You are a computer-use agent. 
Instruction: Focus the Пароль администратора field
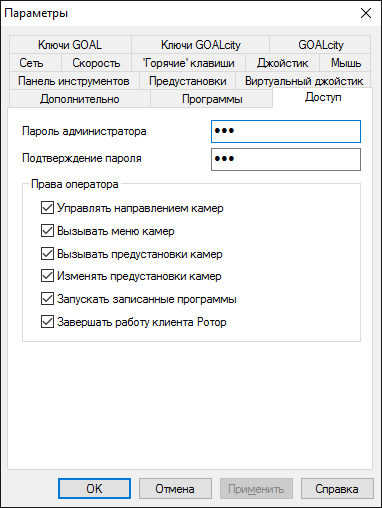[286, 131]
